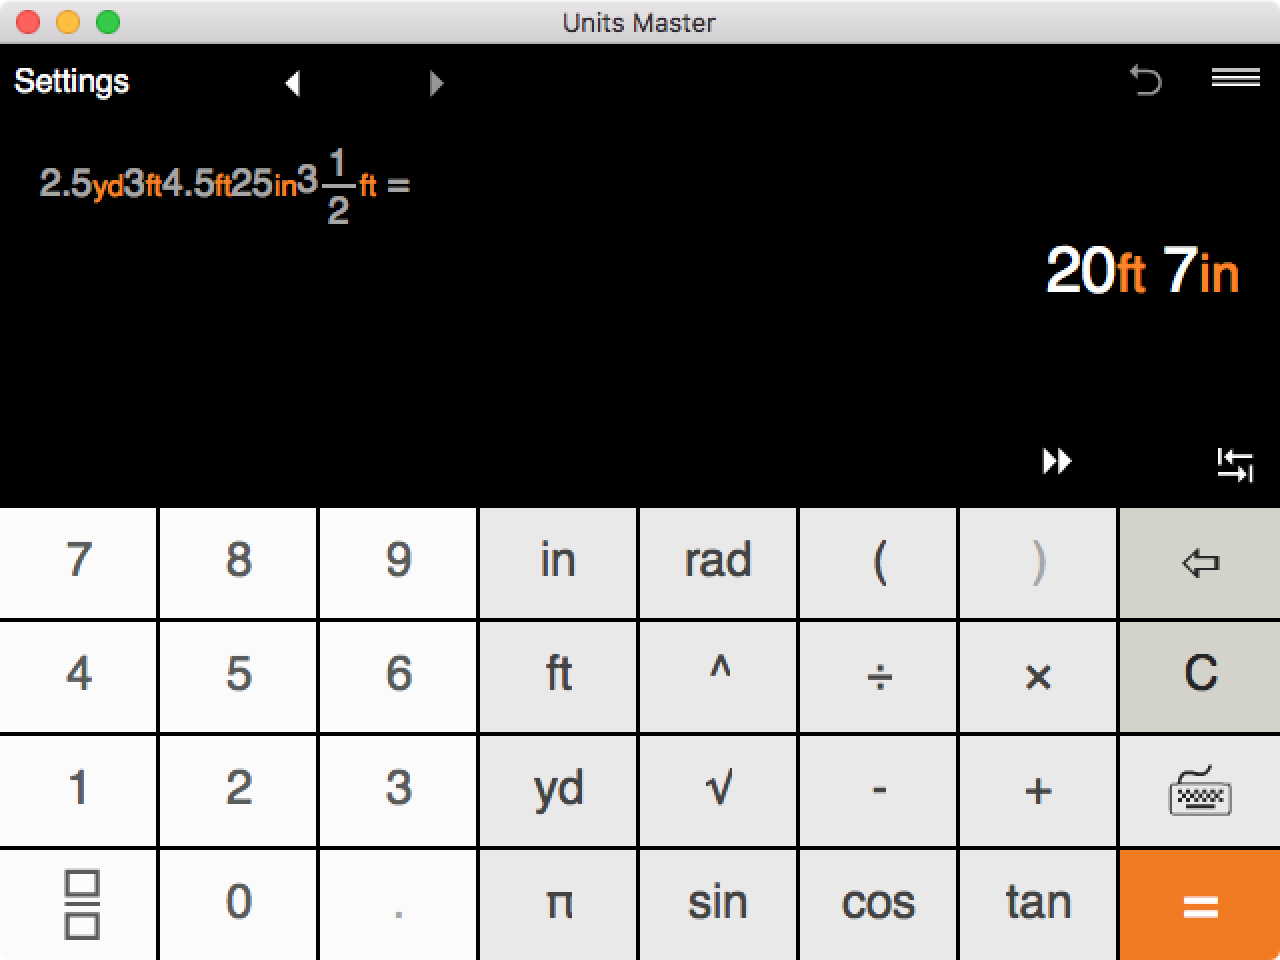Insert the power caret key

(718, 676)
